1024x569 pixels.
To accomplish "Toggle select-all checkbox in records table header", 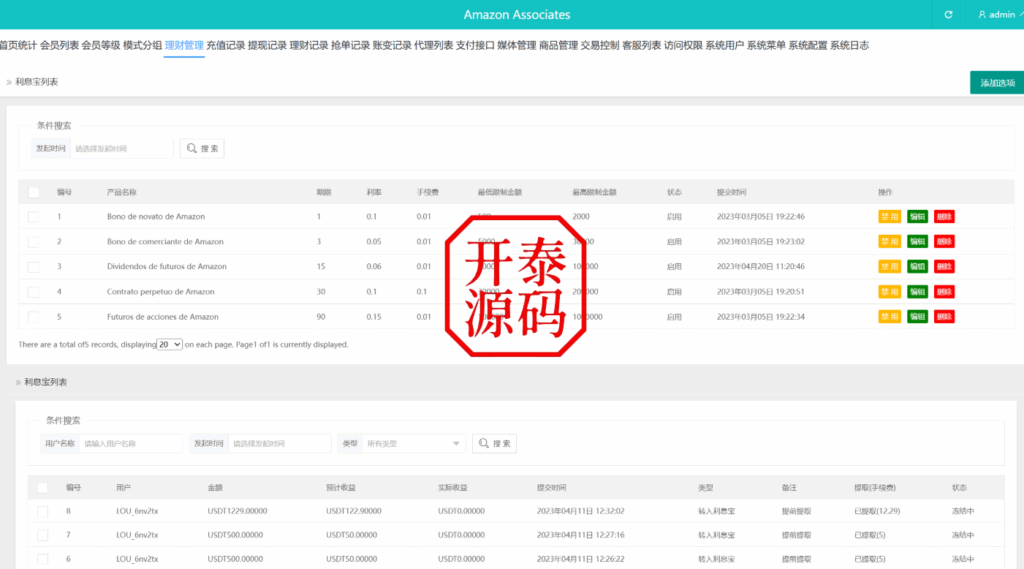I will (x=42, y=487).
